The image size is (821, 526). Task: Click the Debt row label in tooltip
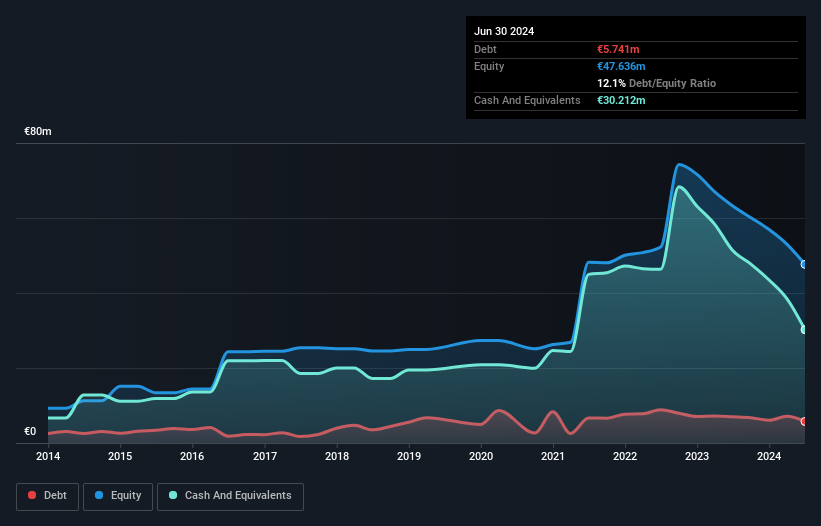485,49
